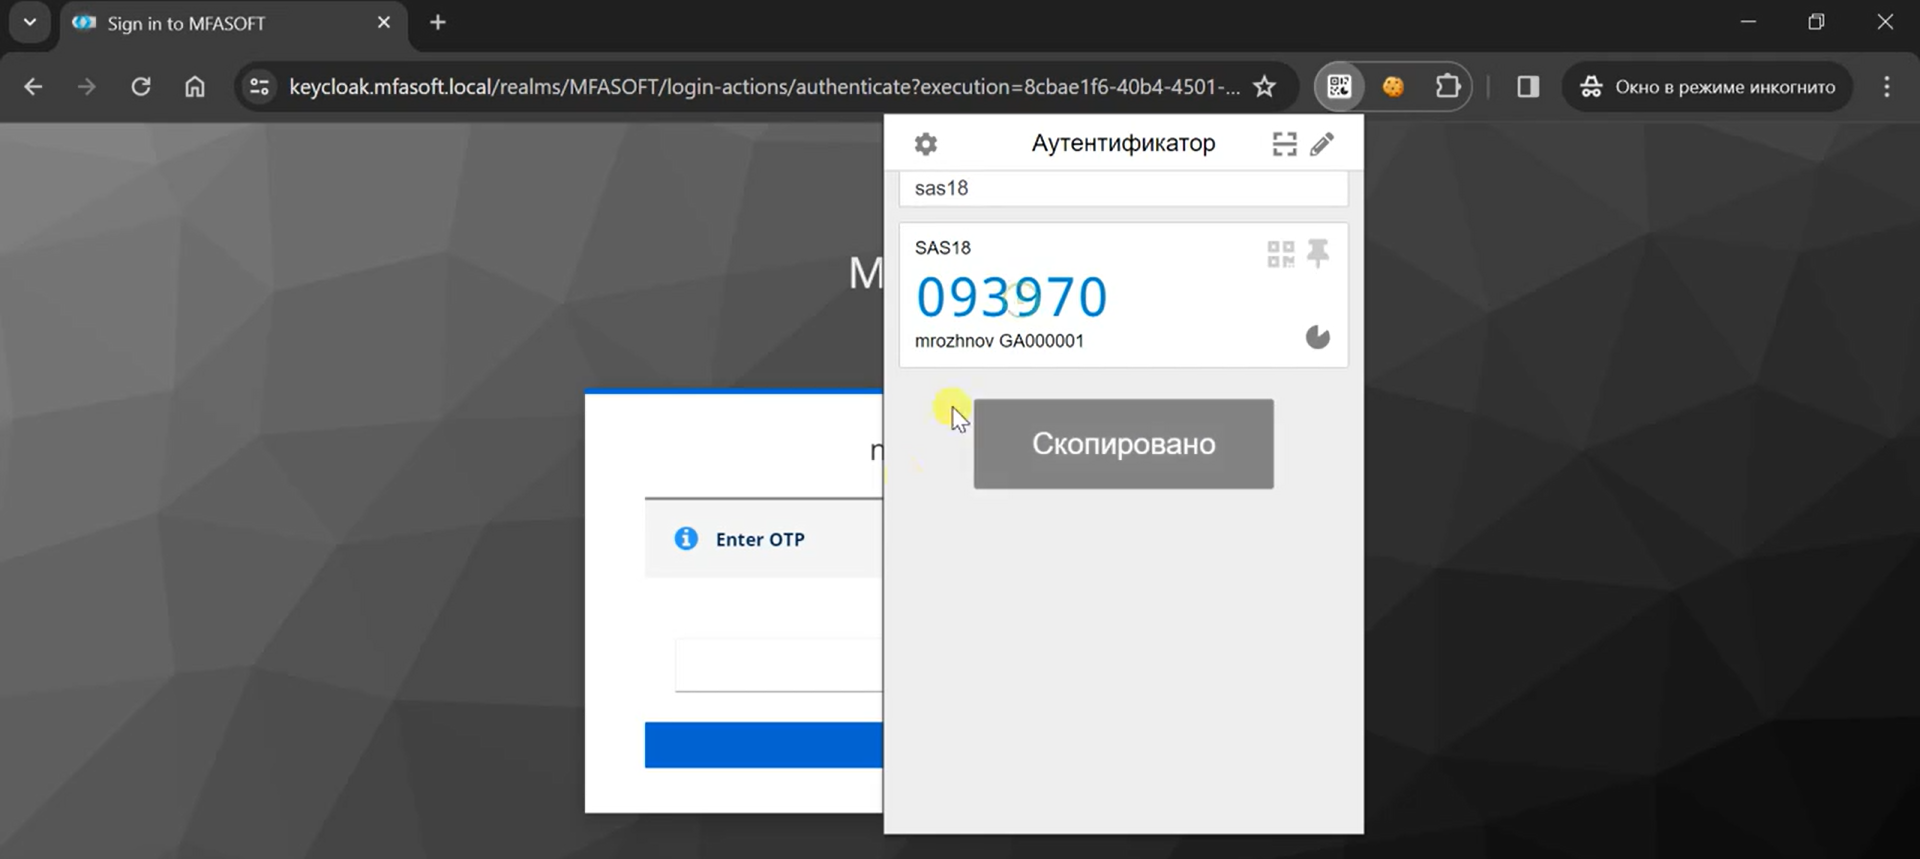The image size is (1920, 859).
Task: Scan a QR code in Authenticator
Action: [x=1284, y=144]
